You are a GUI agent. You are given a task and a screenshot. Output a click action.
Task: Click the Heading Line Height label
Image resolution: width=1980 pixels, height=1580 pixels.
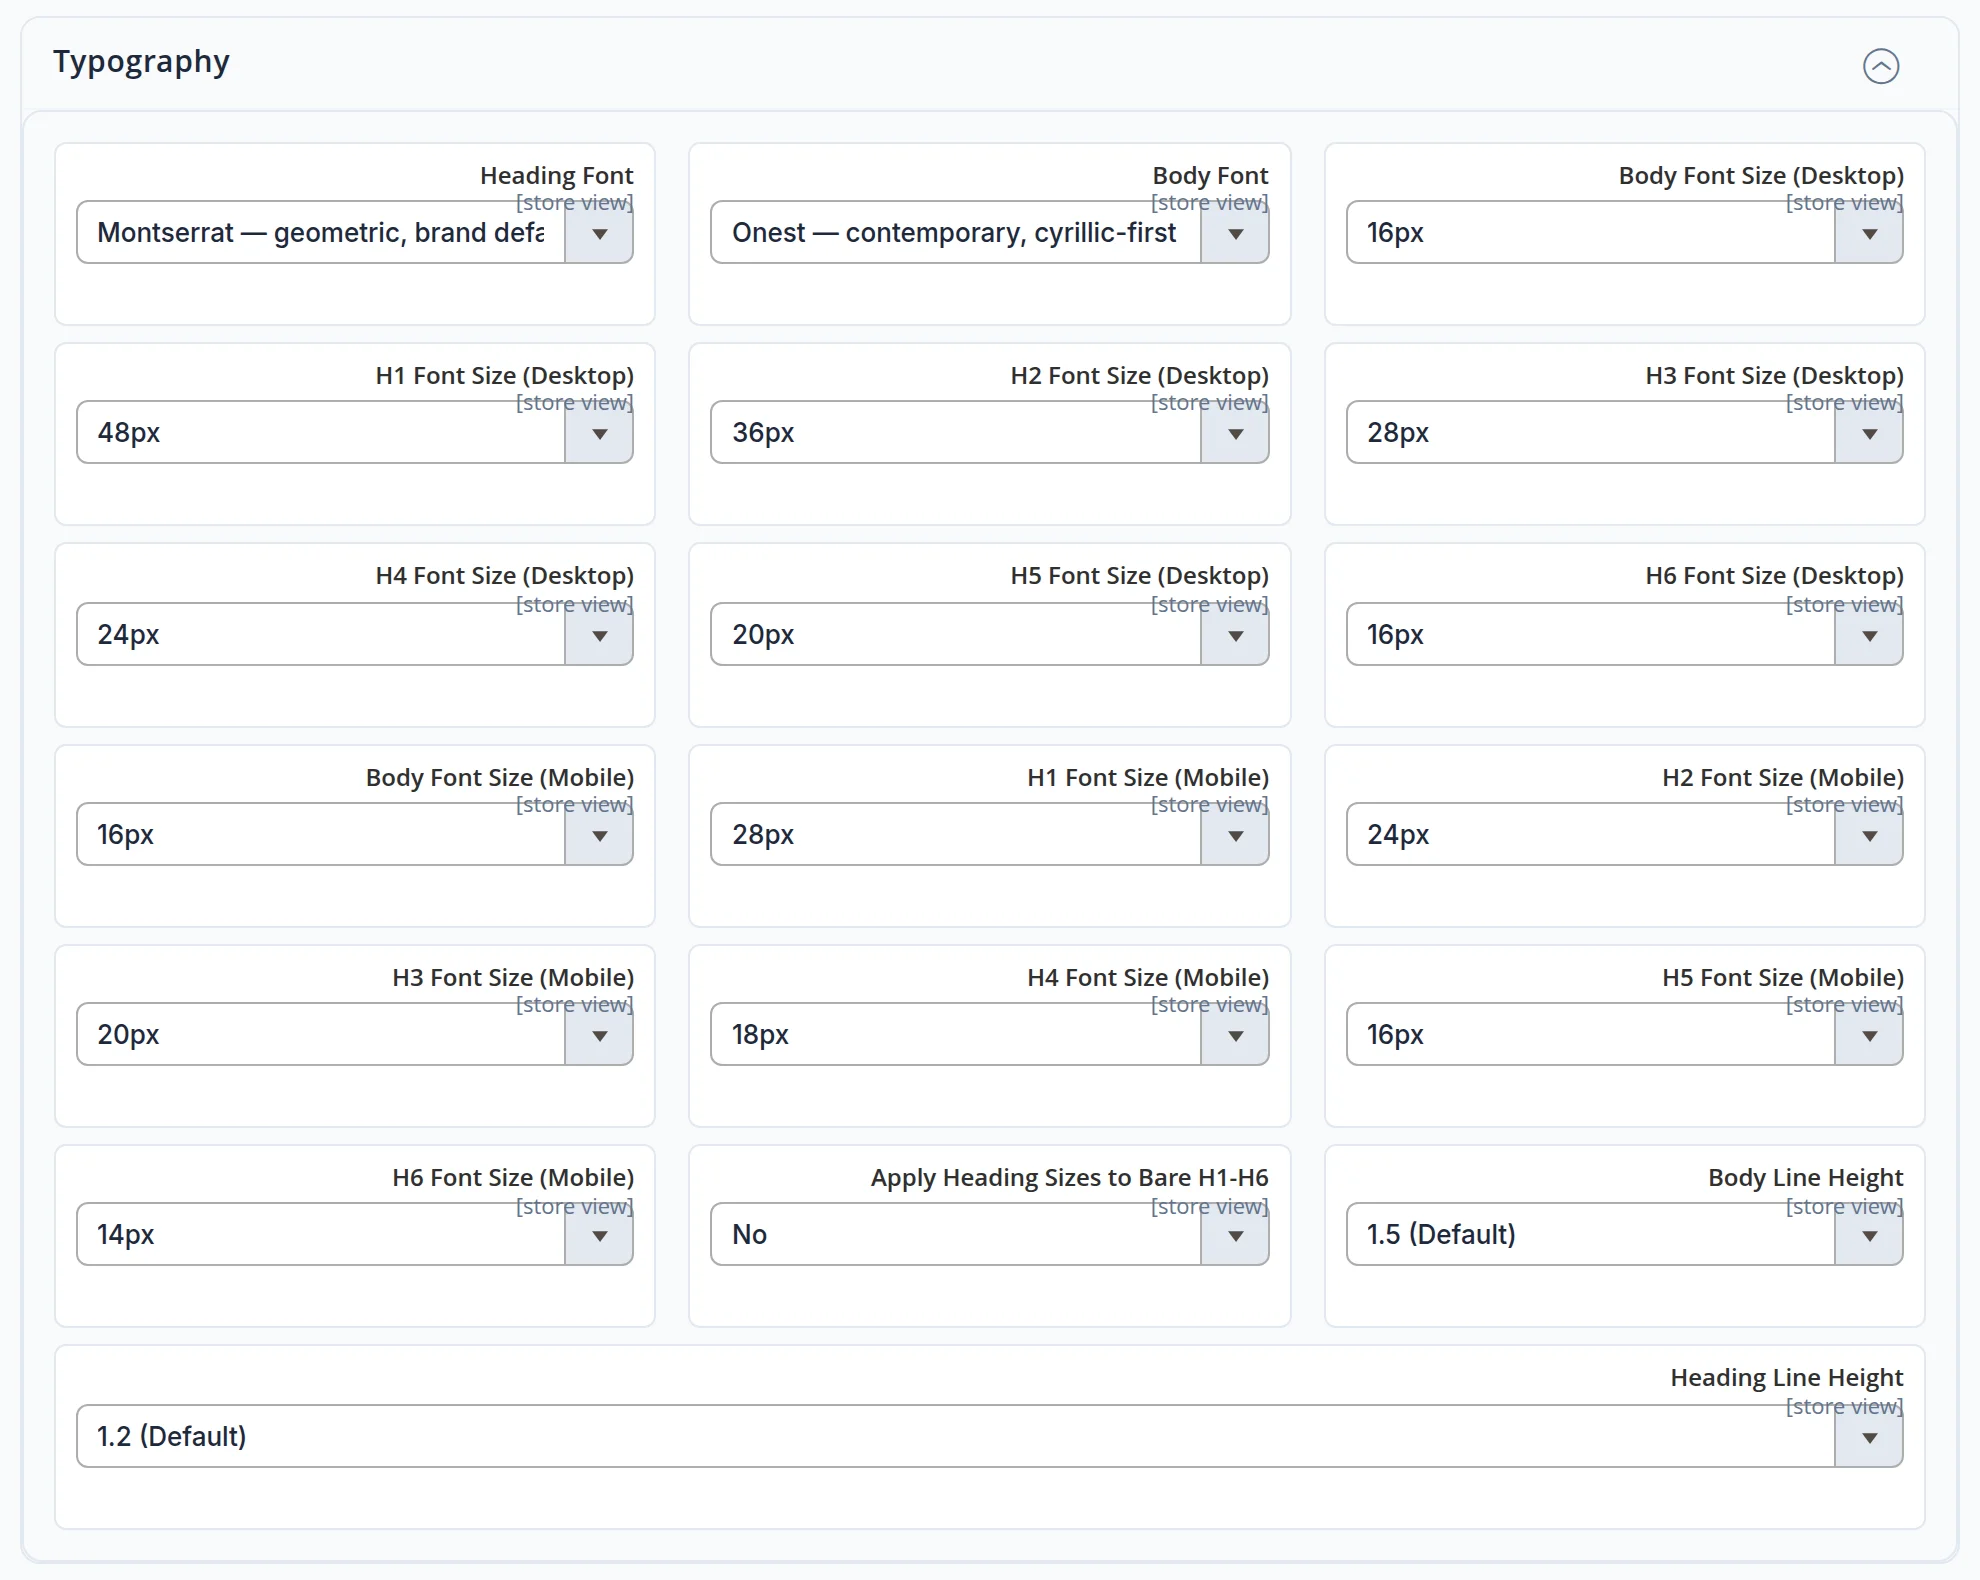(x=1787, y=1378)
